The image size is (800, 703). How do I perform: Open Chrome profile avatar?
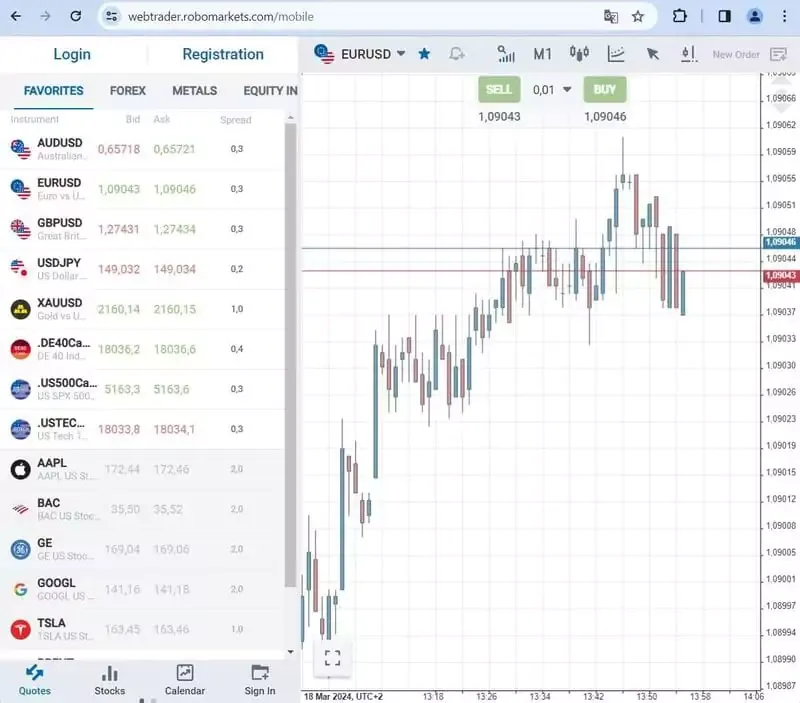tap(755, 16)
